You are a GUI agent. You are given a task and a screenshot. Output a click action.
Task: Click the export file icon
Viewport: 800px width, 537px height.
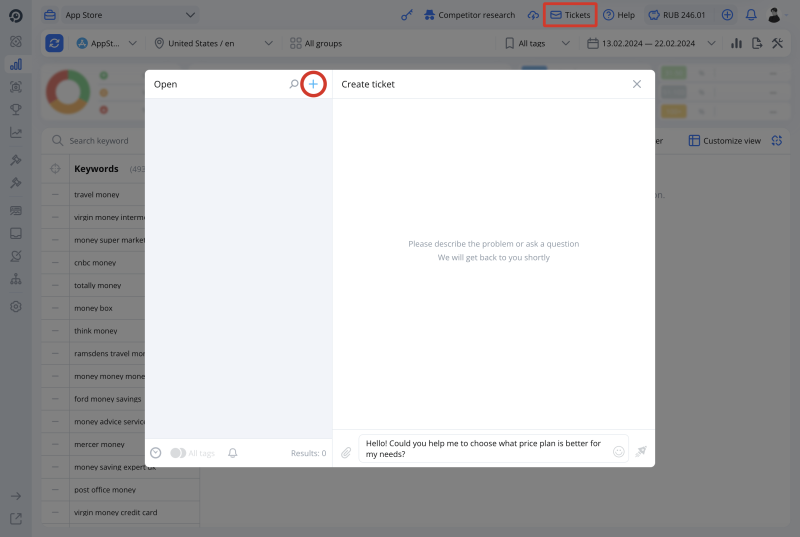757,43
